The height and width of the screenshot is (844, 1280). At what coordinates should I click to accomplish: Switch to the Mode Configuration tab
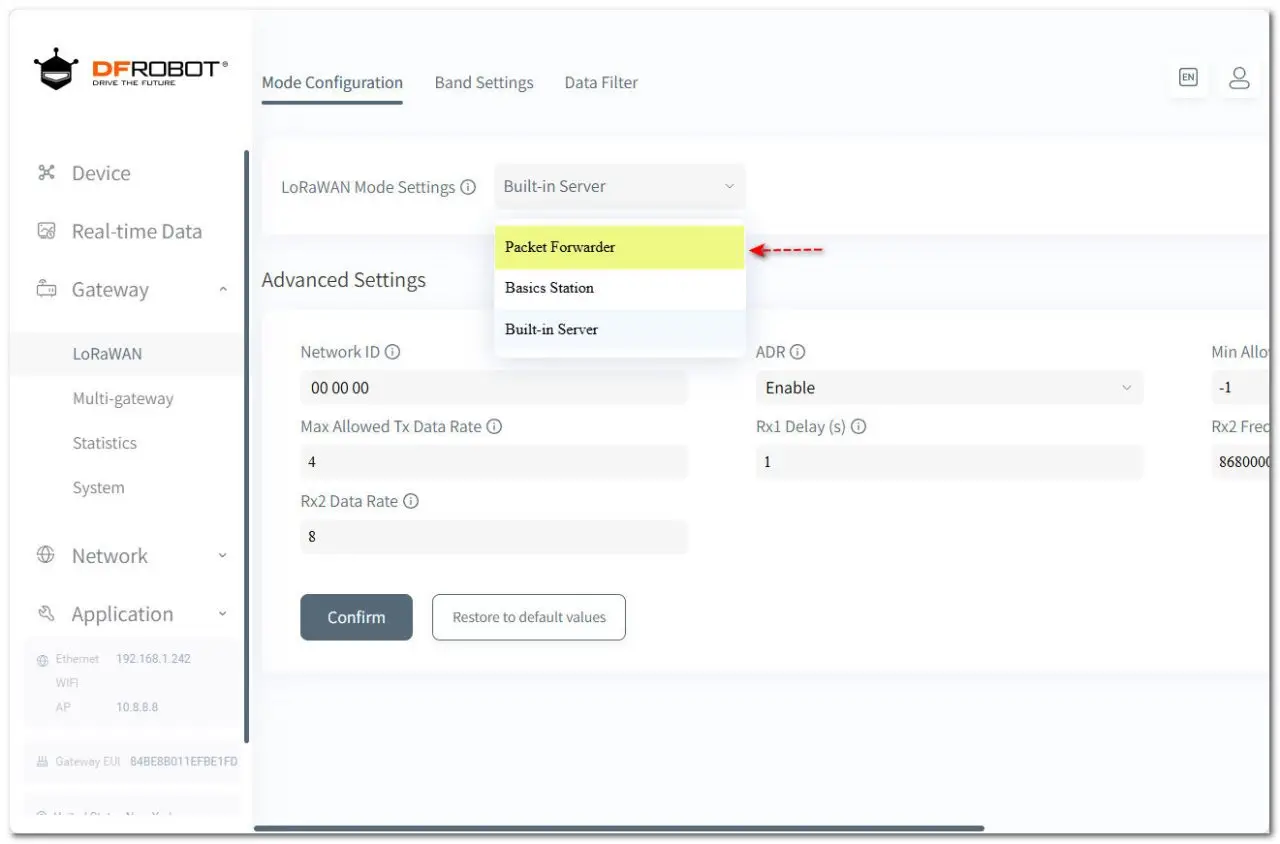click(332, 83)
